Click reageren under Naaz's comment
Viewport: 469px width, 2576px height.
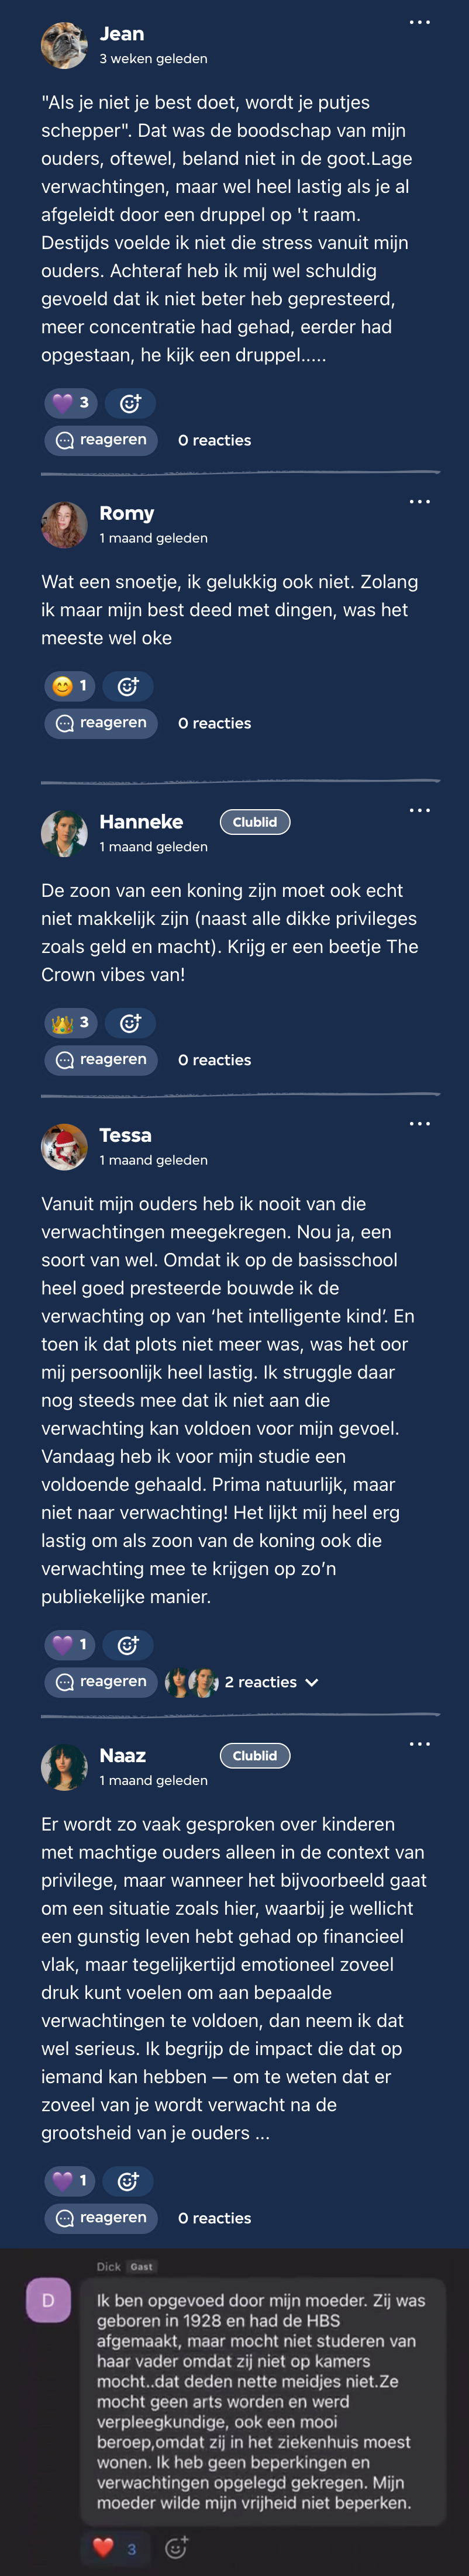coord(101,2217)
